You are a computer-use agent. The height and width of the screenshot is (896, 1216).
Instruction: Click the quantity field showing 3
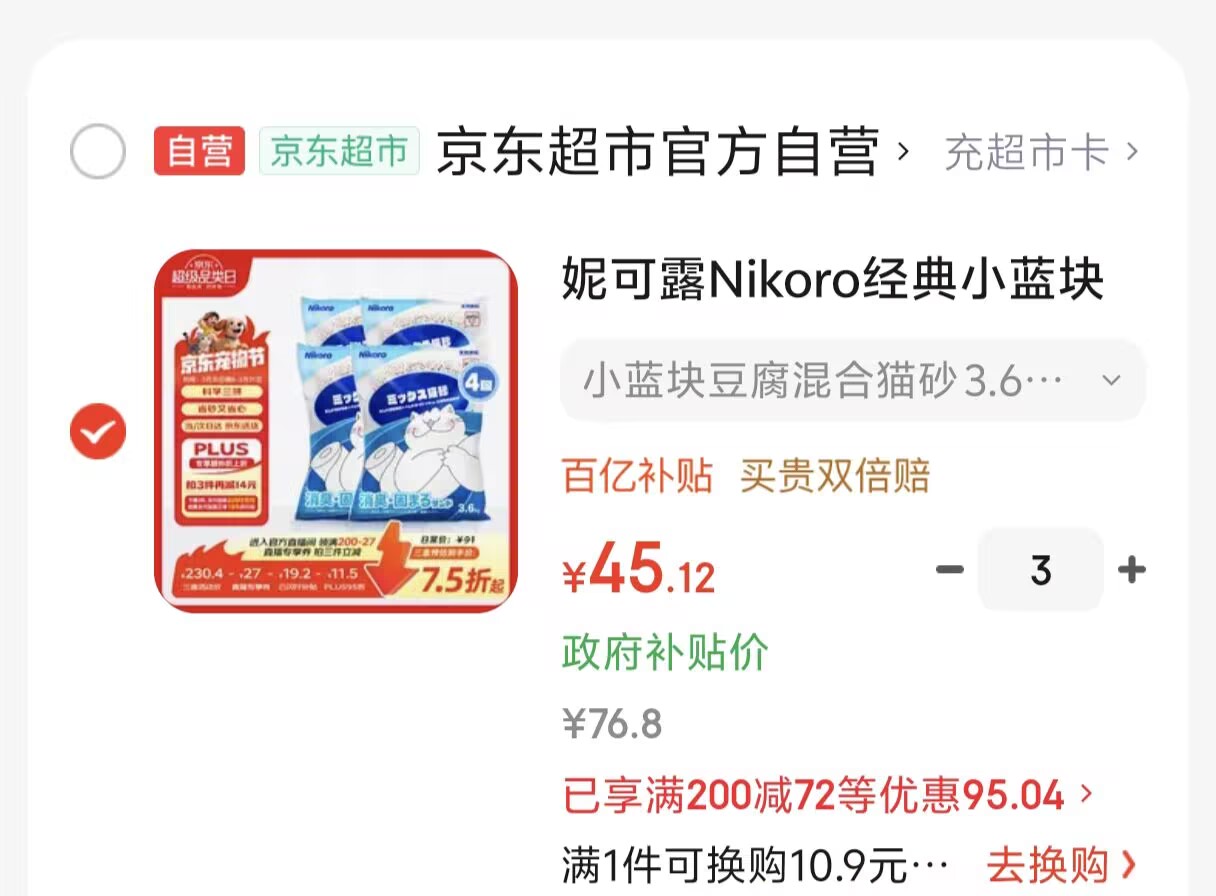1041,570
